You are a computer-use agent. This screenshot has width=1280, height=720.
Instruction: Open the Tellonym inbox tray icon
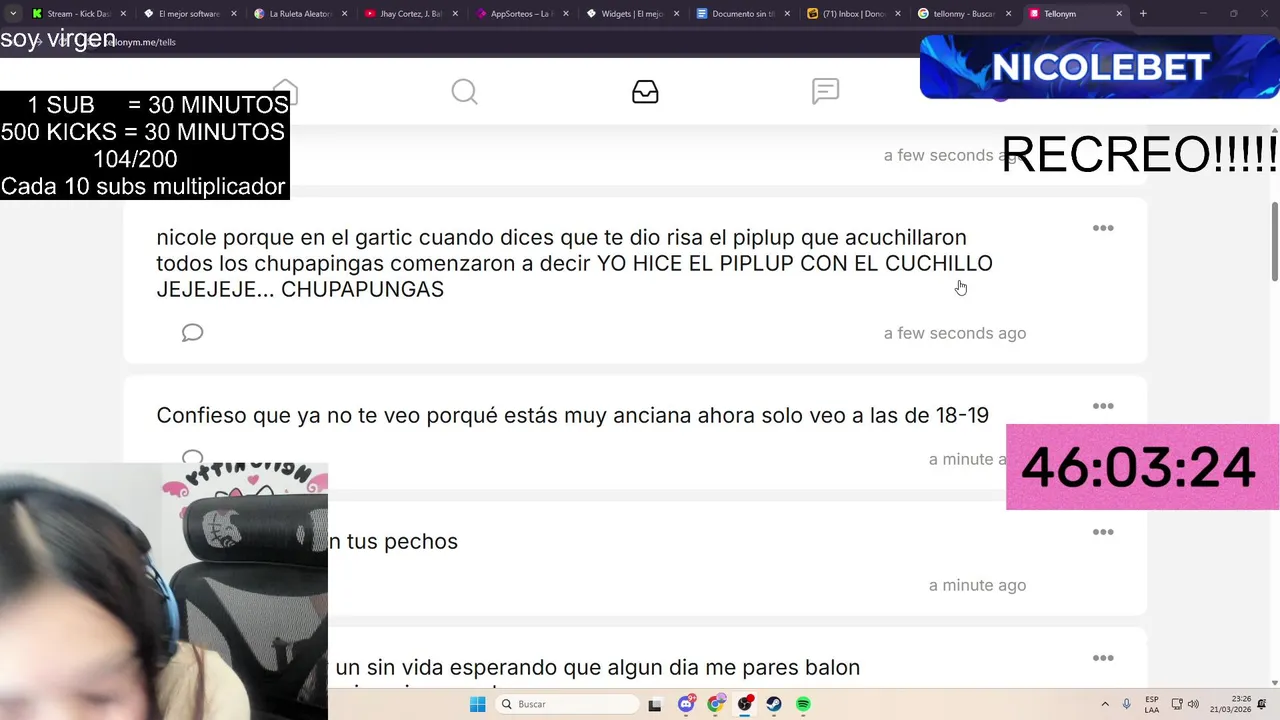click(x=645, y=92)
